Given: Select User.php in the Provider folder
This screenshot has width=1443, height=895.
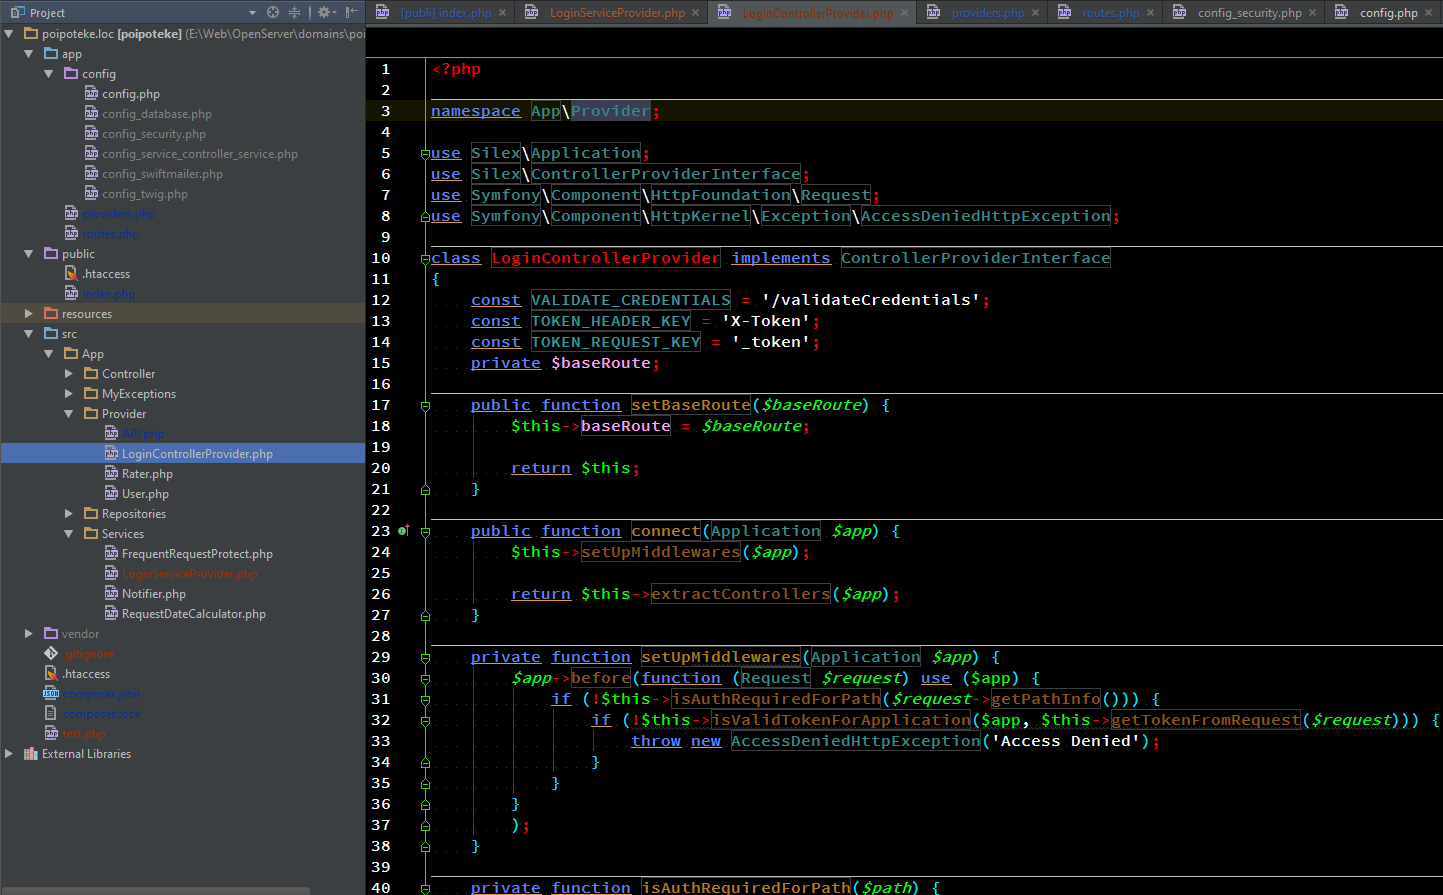Looking at the screenshot, I should (145, 493).
